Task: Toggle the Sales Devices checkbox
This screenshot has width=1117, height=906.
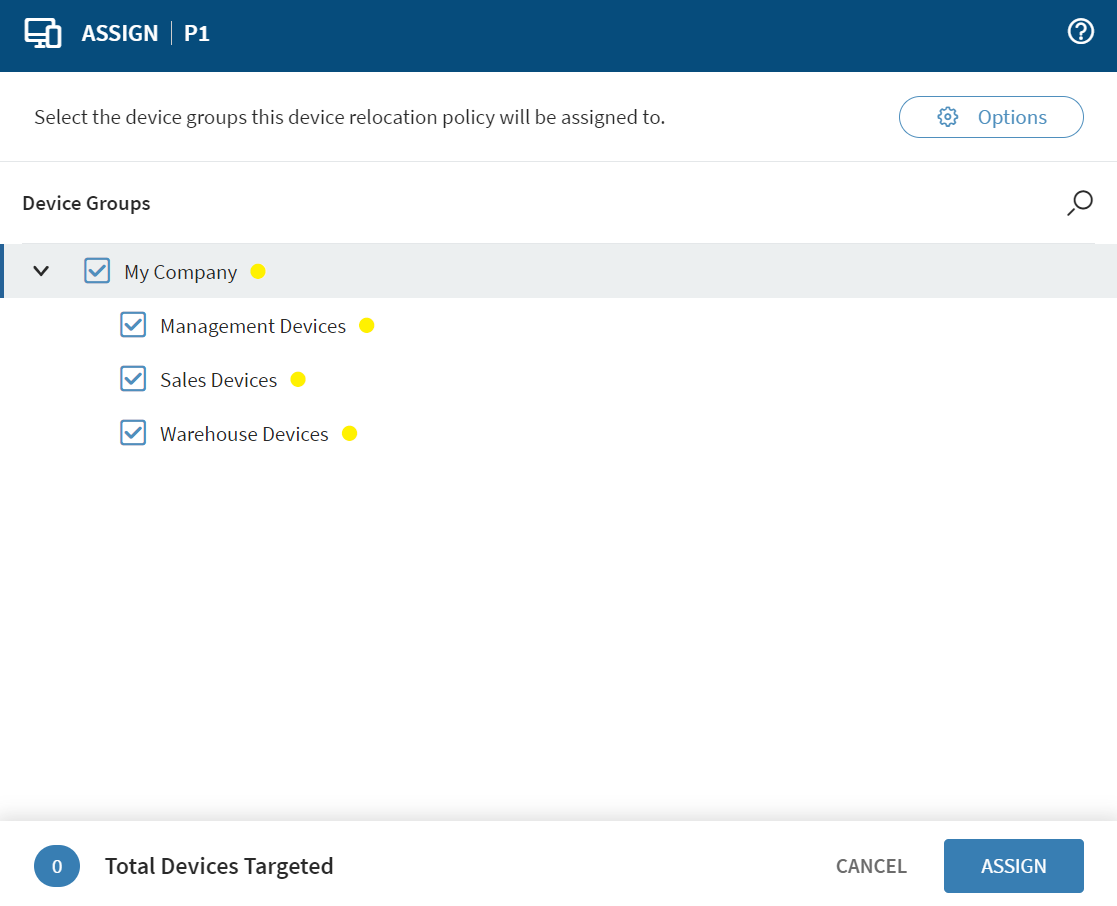Action: [133, 379]
